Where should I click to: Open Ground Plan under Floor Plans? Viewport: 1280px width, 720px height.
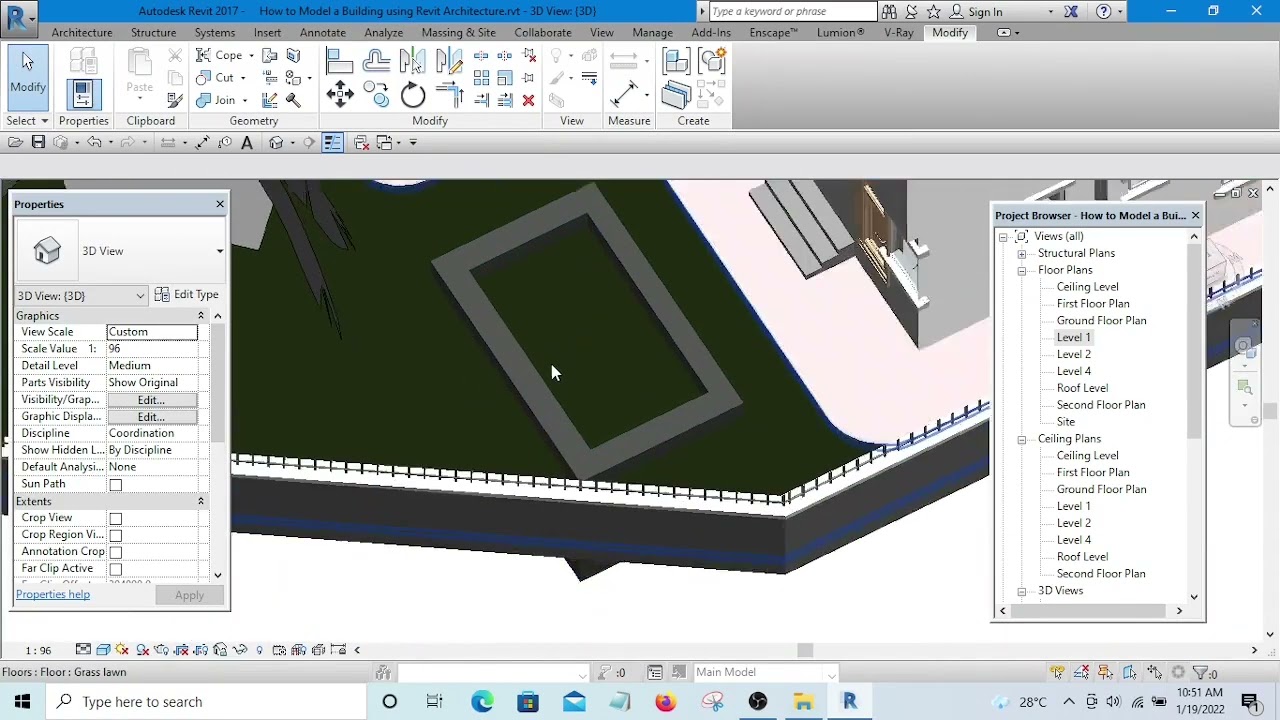(1101, 321)
